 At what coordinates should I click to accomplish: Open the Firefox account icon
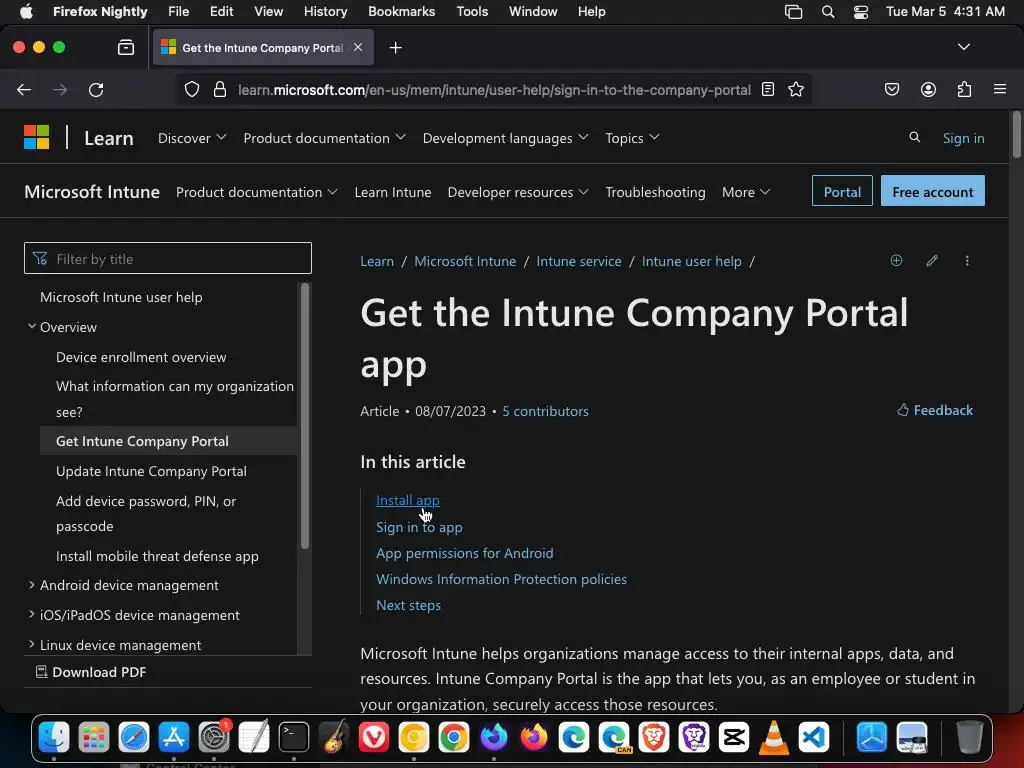tap(928, 89)
